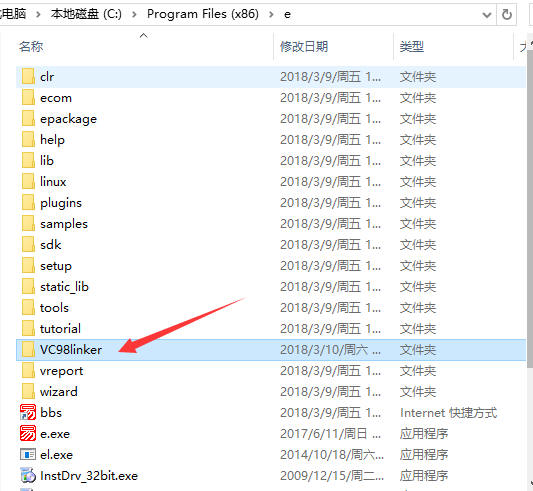Click the 类型 column header
This screenshot has width=533, height=491.
pyautogui.click(x=412, y=46)
